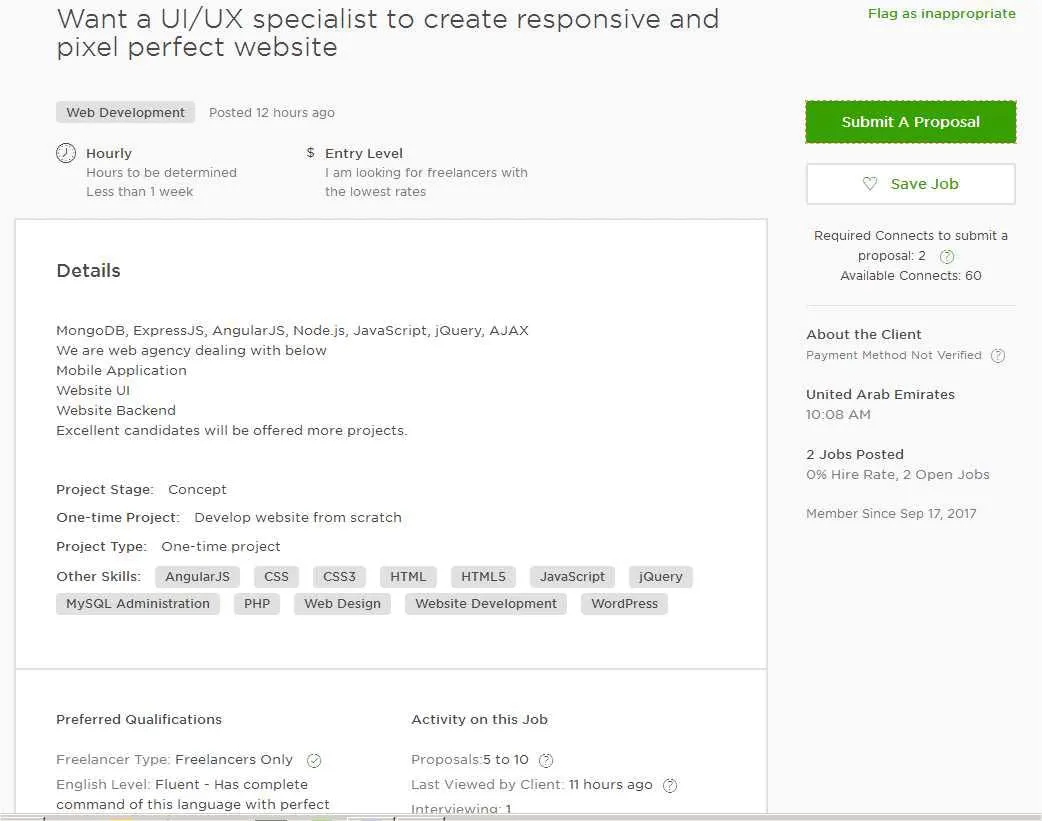
Task: Click the help icon beside Proposals 5 to 10
Action: point(546,760)
